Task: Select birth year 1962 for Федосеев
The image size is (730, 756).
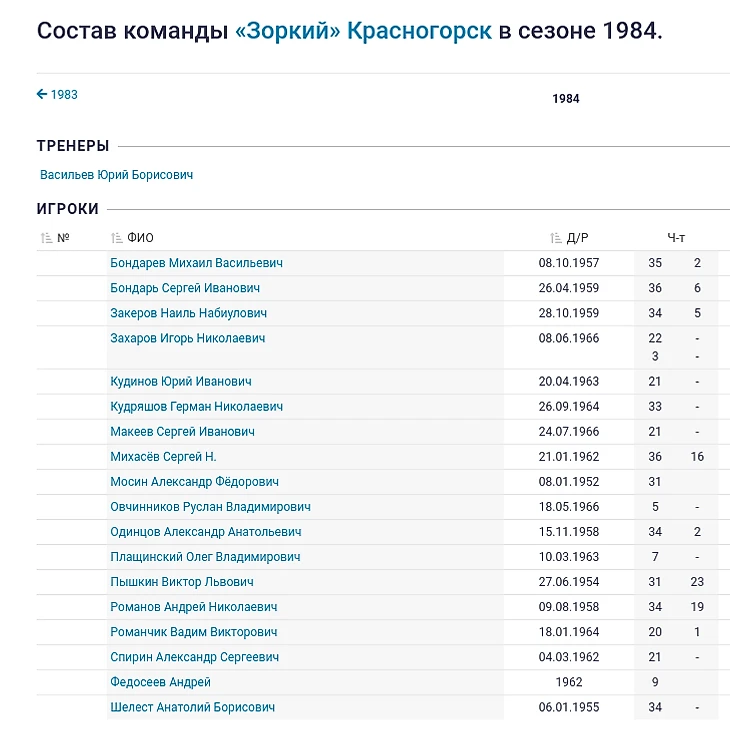Action: click(x=569, y=682)
